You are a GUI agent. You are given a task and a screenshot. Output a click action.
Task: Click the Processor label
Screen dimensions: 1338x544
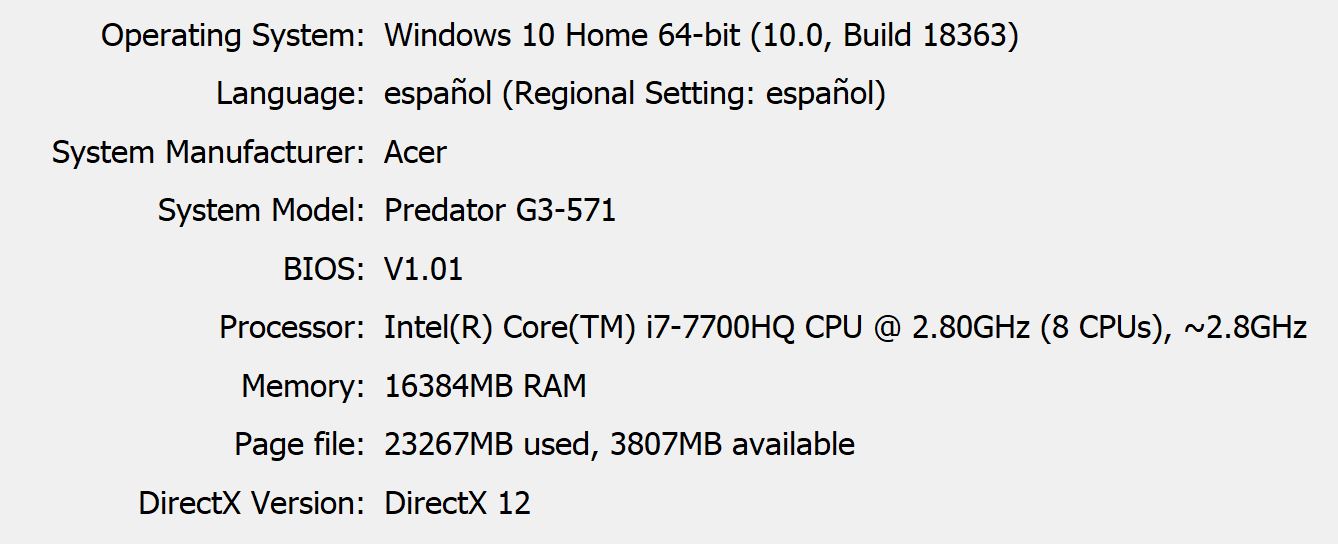[293, 327]
